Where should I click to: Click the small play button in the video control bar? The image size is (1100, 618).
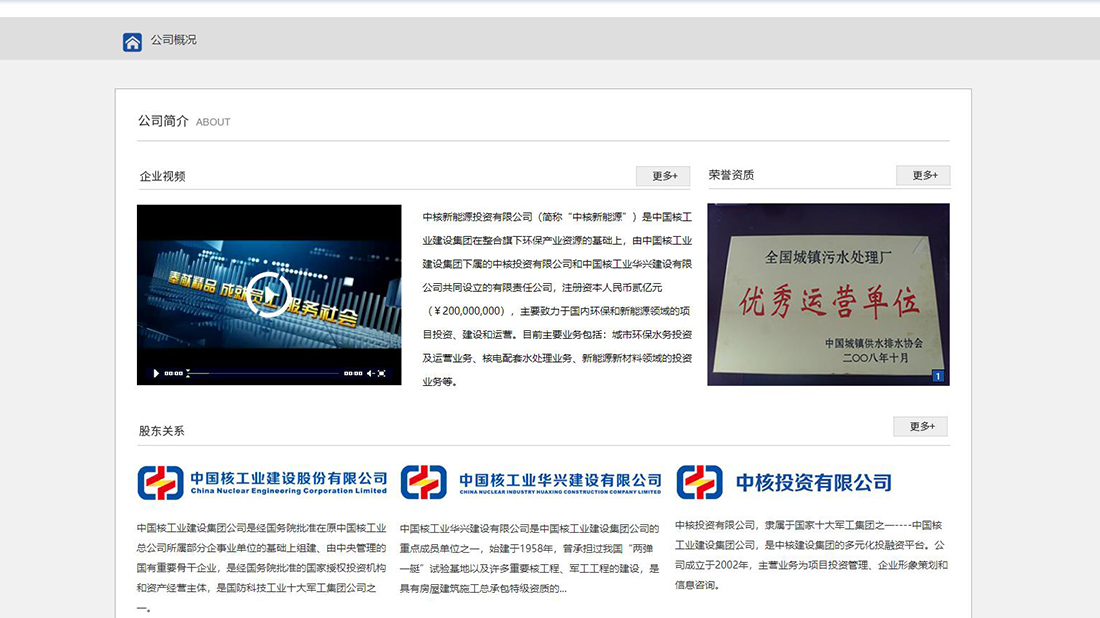[x=156, y=374]
